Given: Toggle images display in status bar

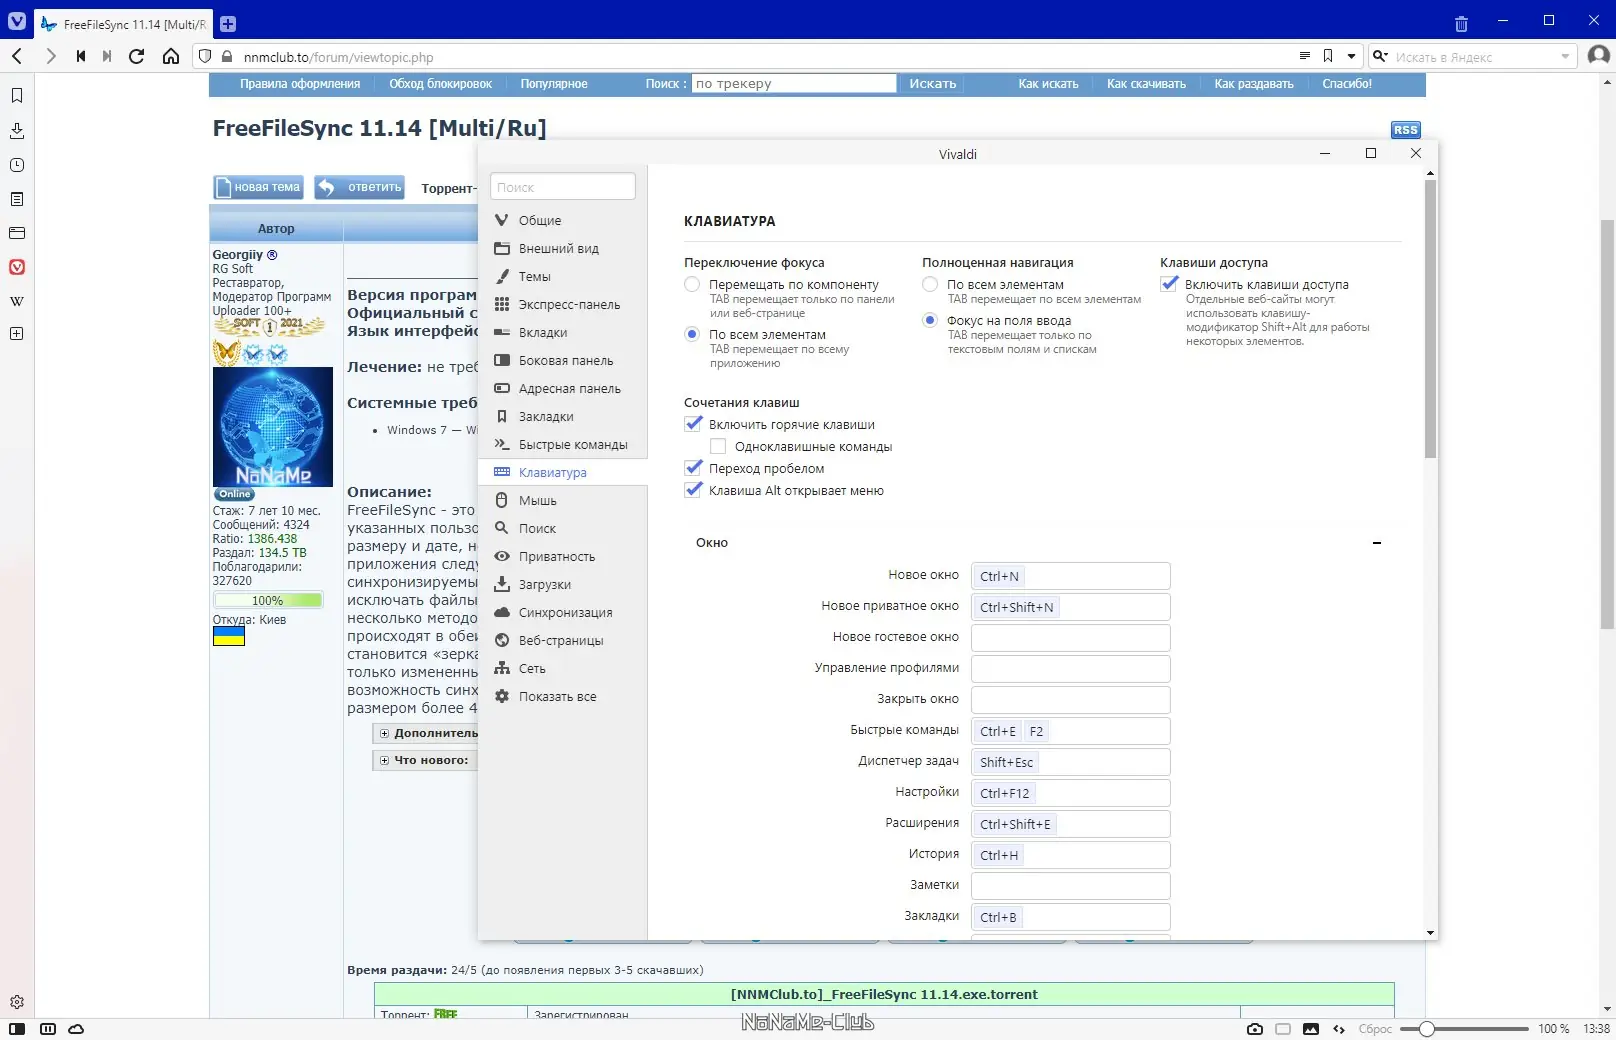Looking at the screenshot, I should point(1311,1029).
